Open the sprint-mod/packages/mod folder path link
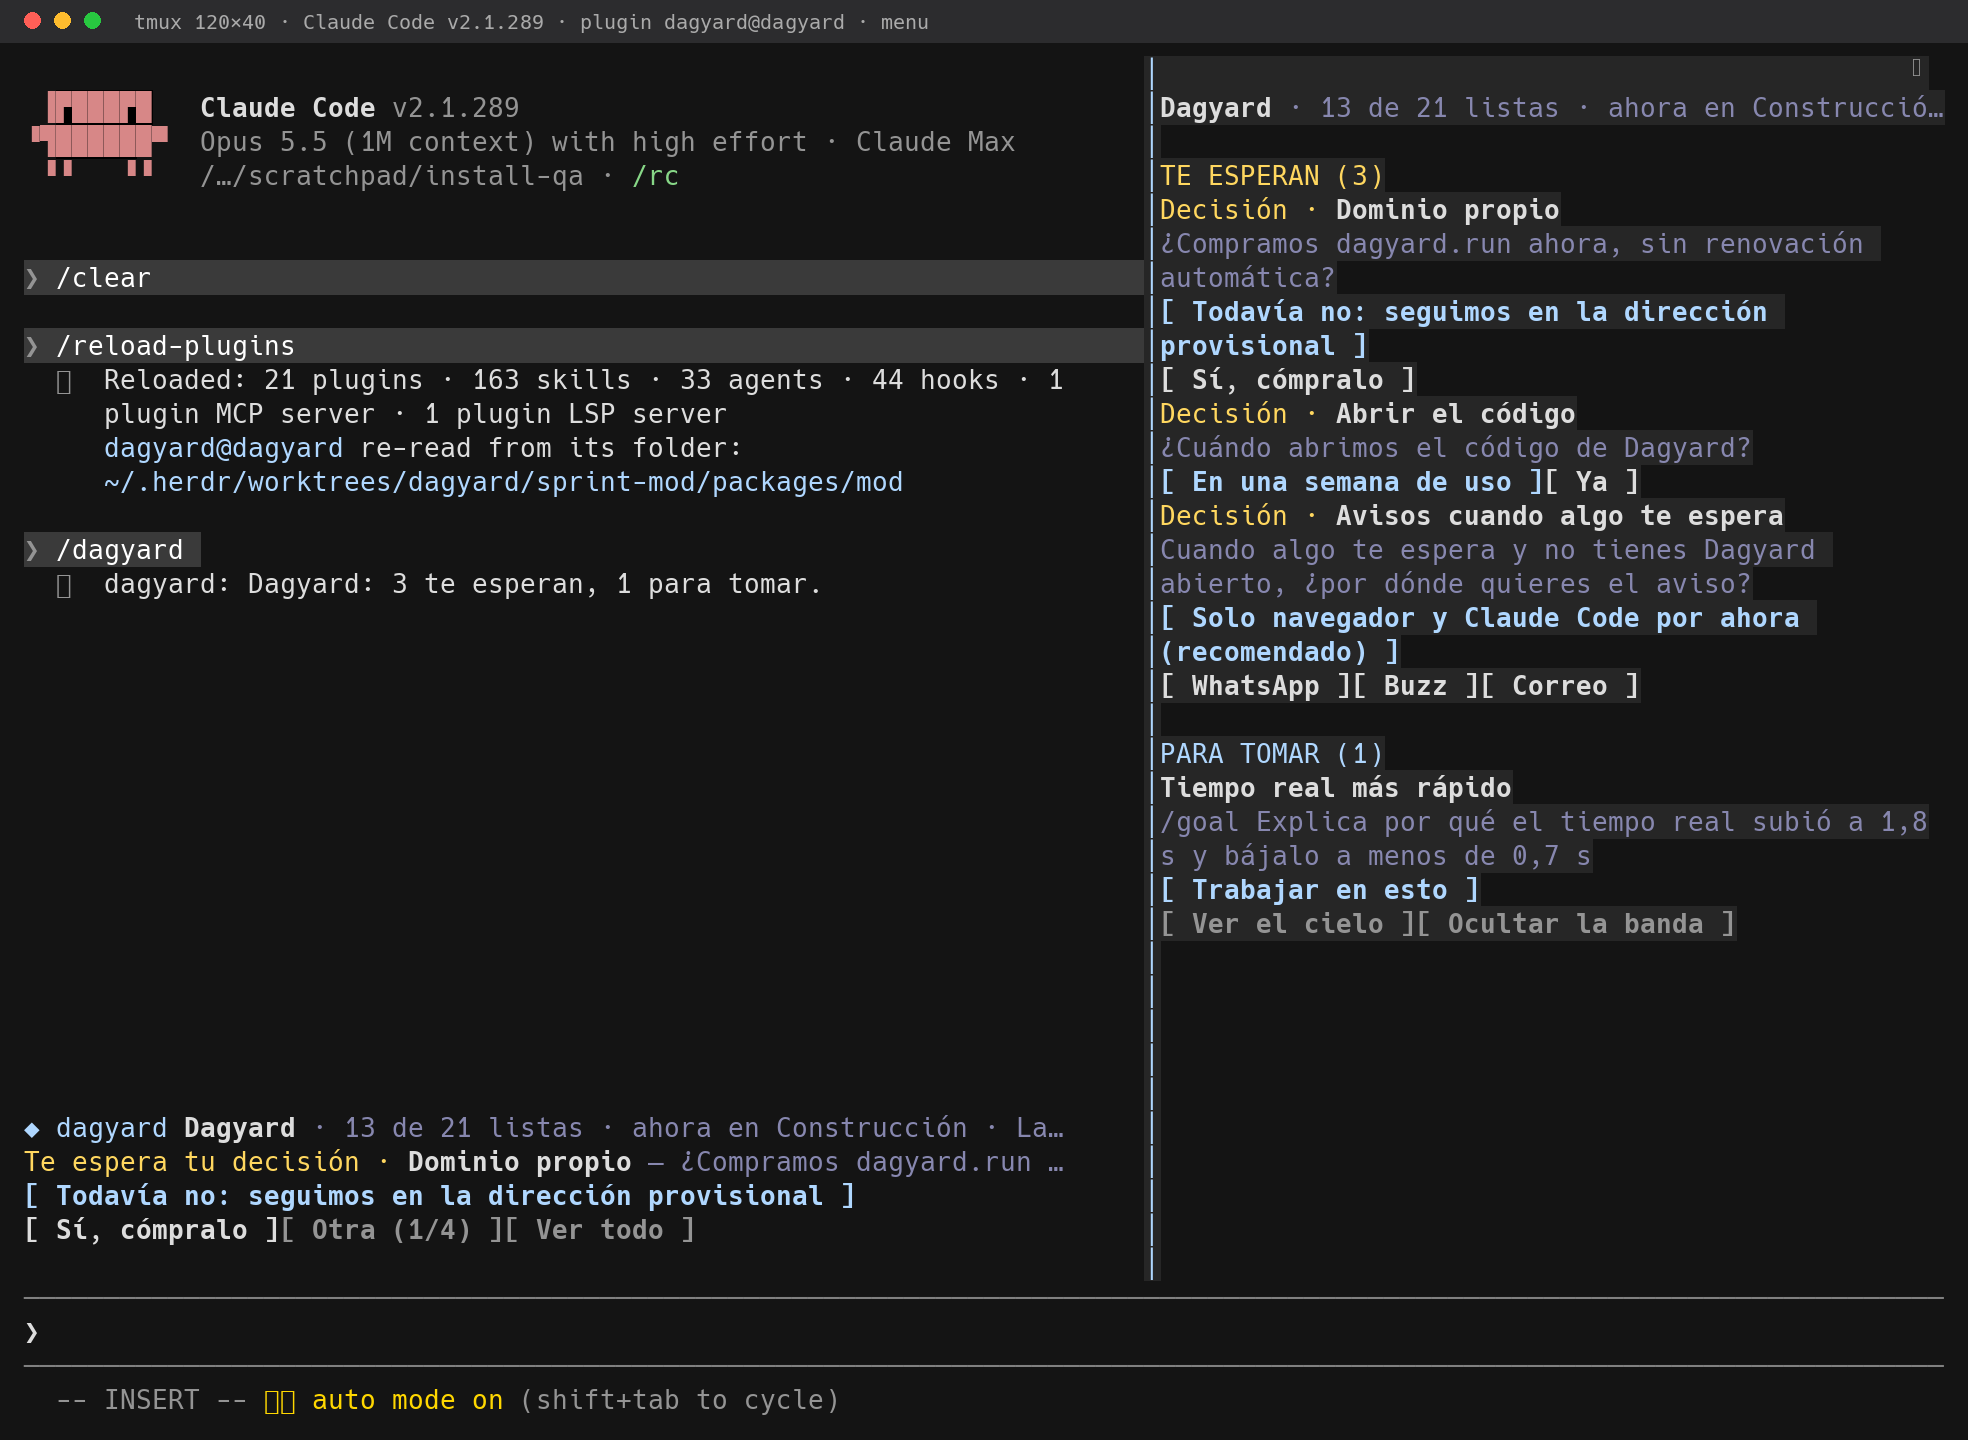1968x1440 pixels. (x=503, y=482)
